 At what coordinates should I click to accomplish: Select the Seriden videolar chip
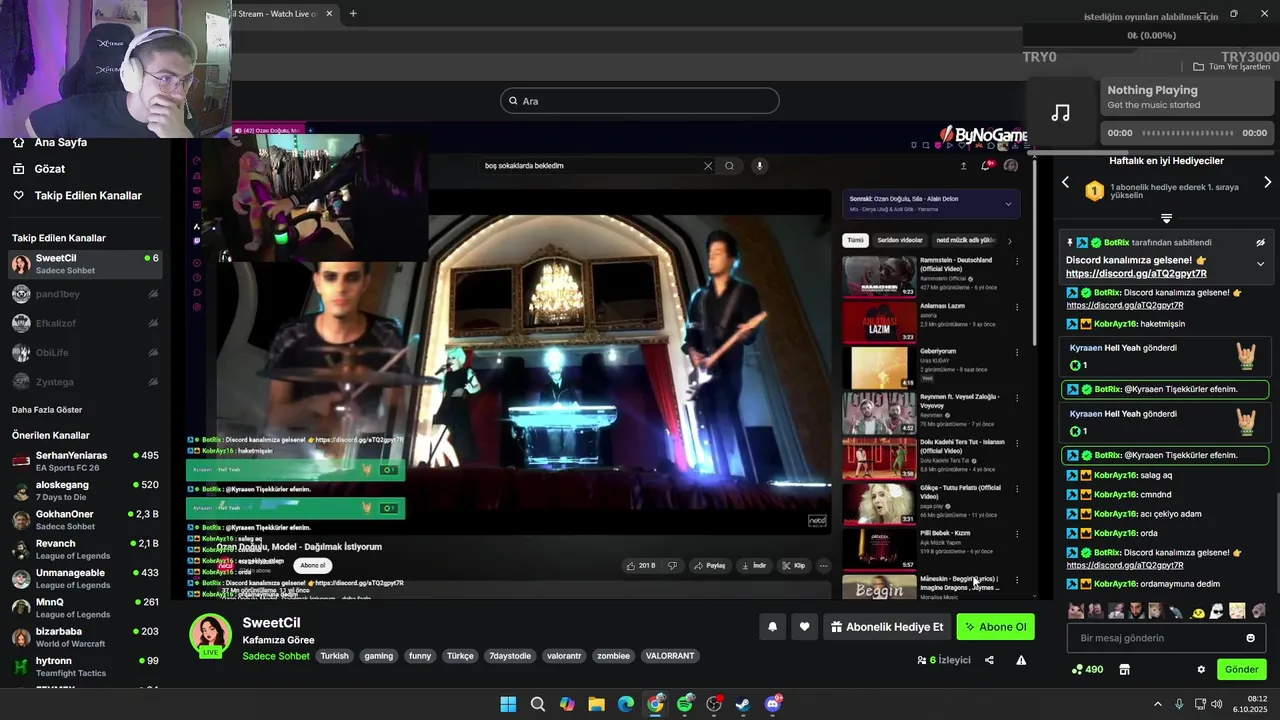(900, 240)
